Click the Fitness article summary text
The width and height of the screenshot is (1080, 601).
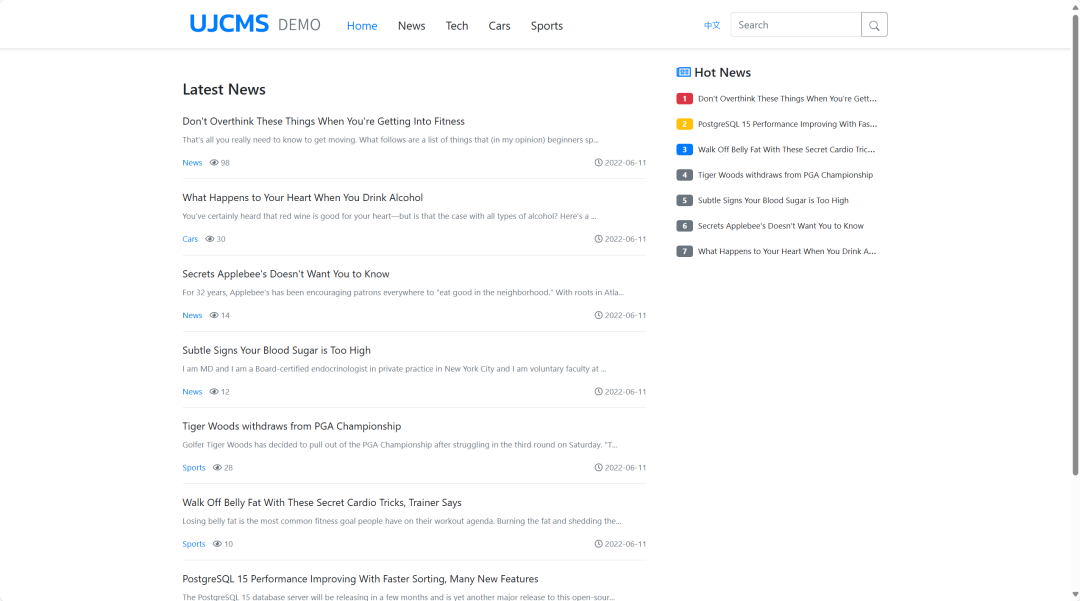[x=391, y=140]
